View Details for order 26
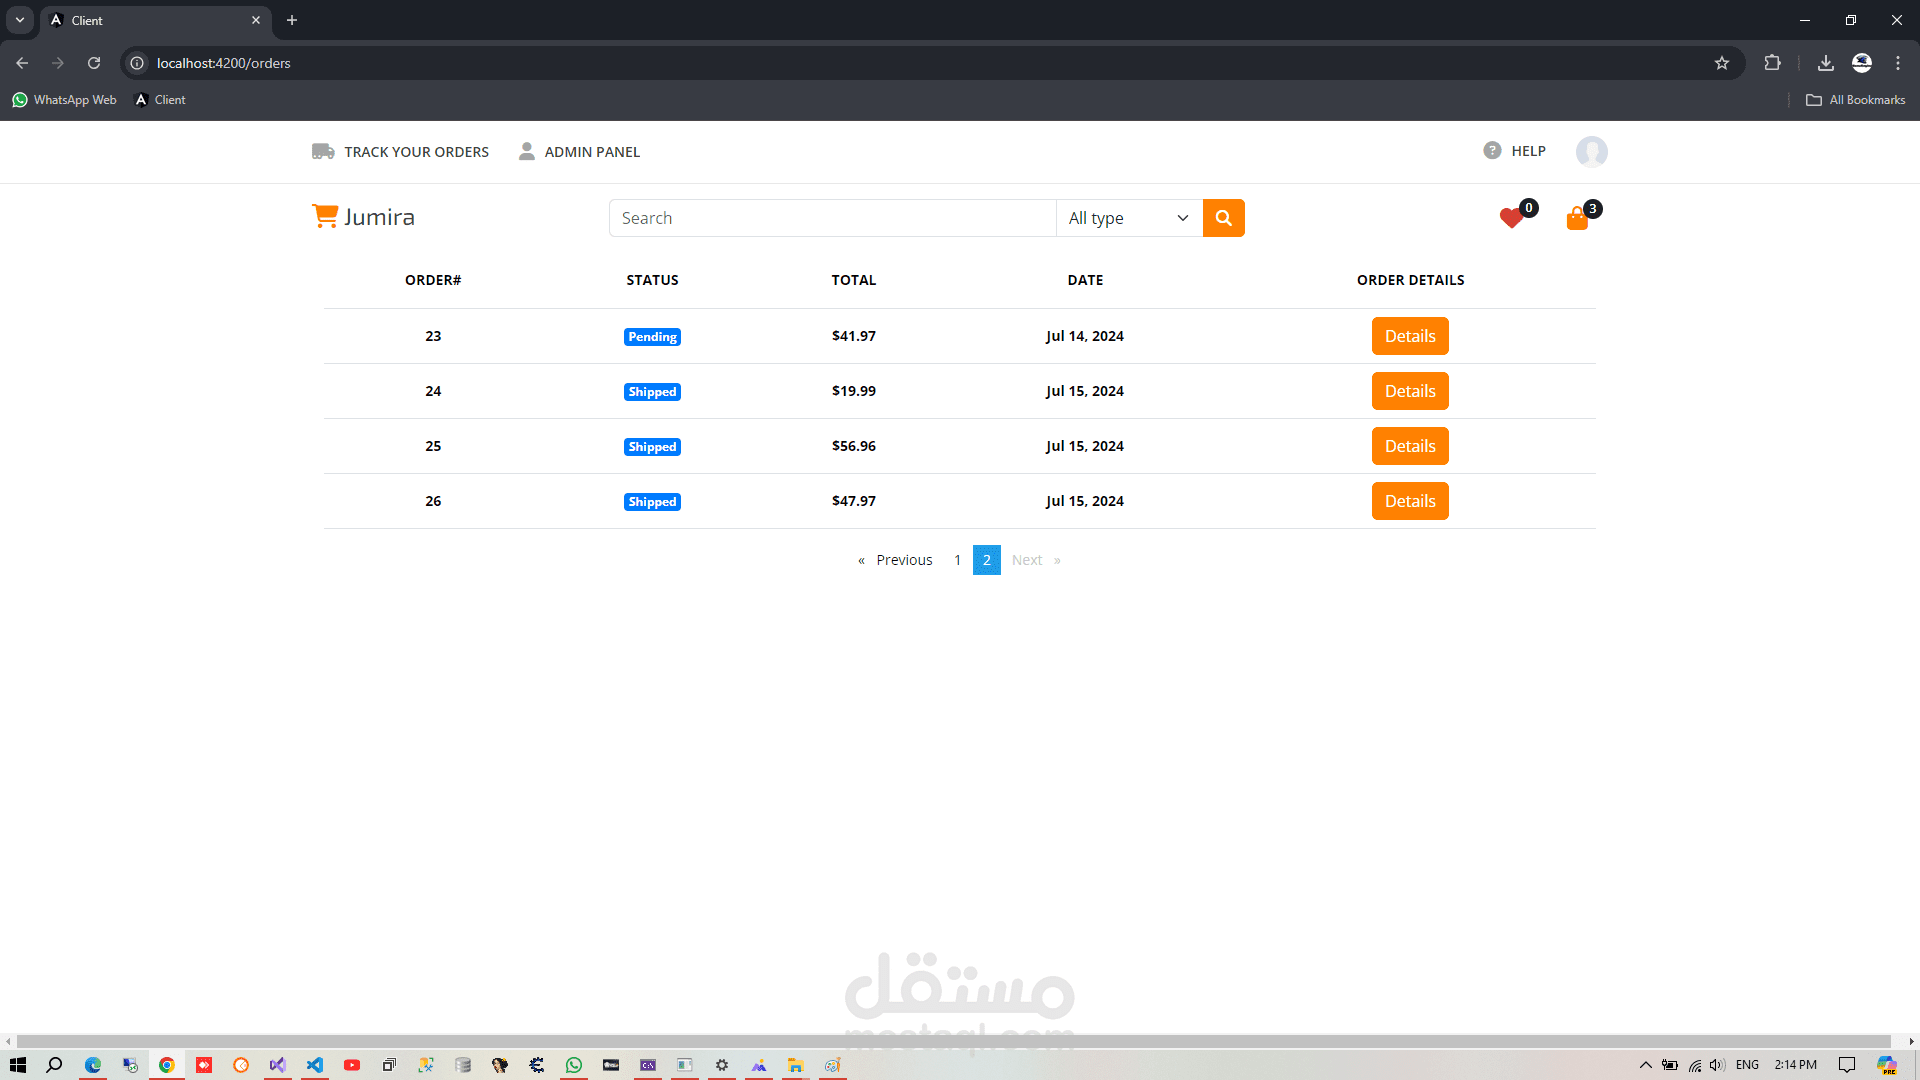The height and width of the screenshot is (1080, 1920). (1409, 501)
